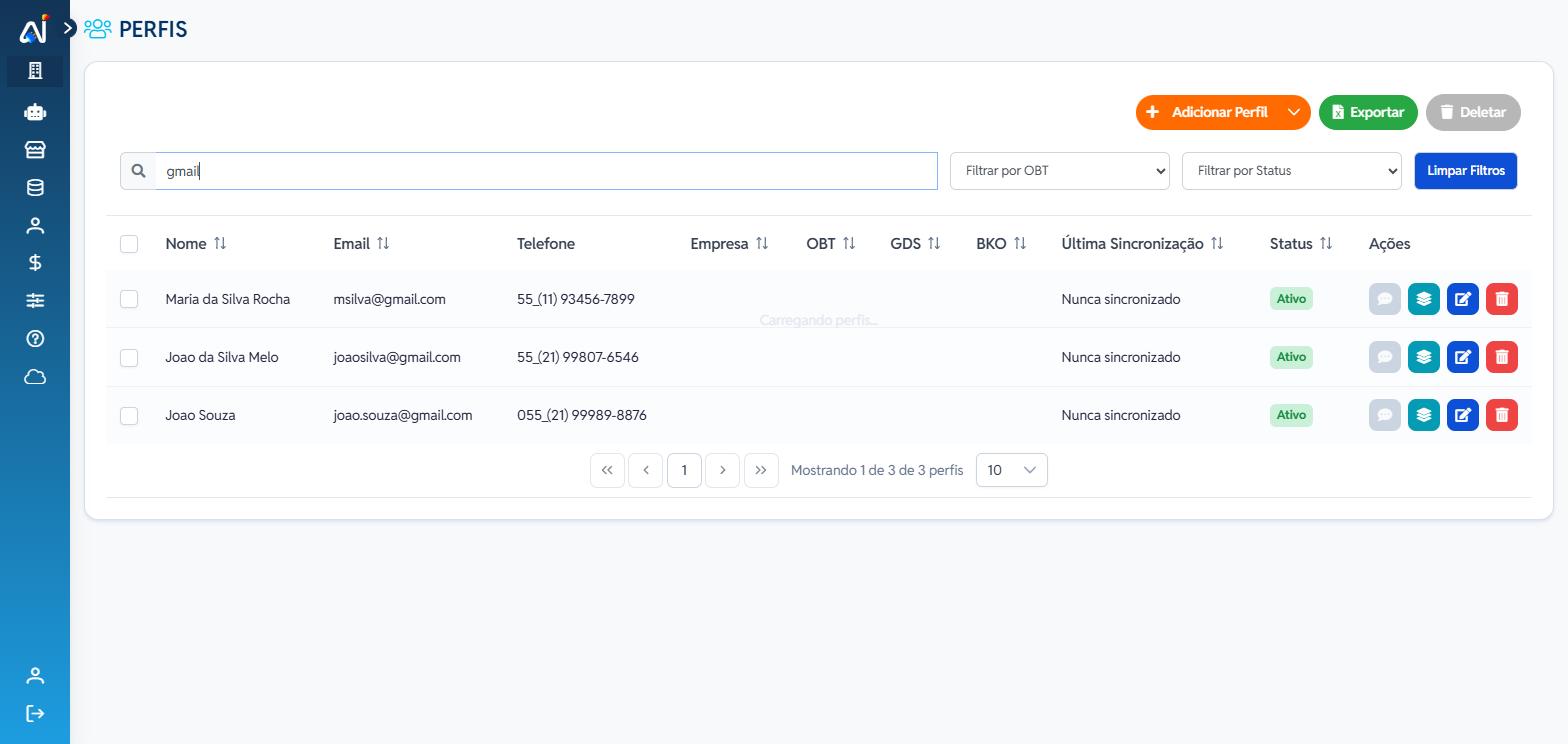Screen dimensions: 1568x744
Task: Click the Ativo status badge for Joao Souza
Action: click(x=1291, y=415)
